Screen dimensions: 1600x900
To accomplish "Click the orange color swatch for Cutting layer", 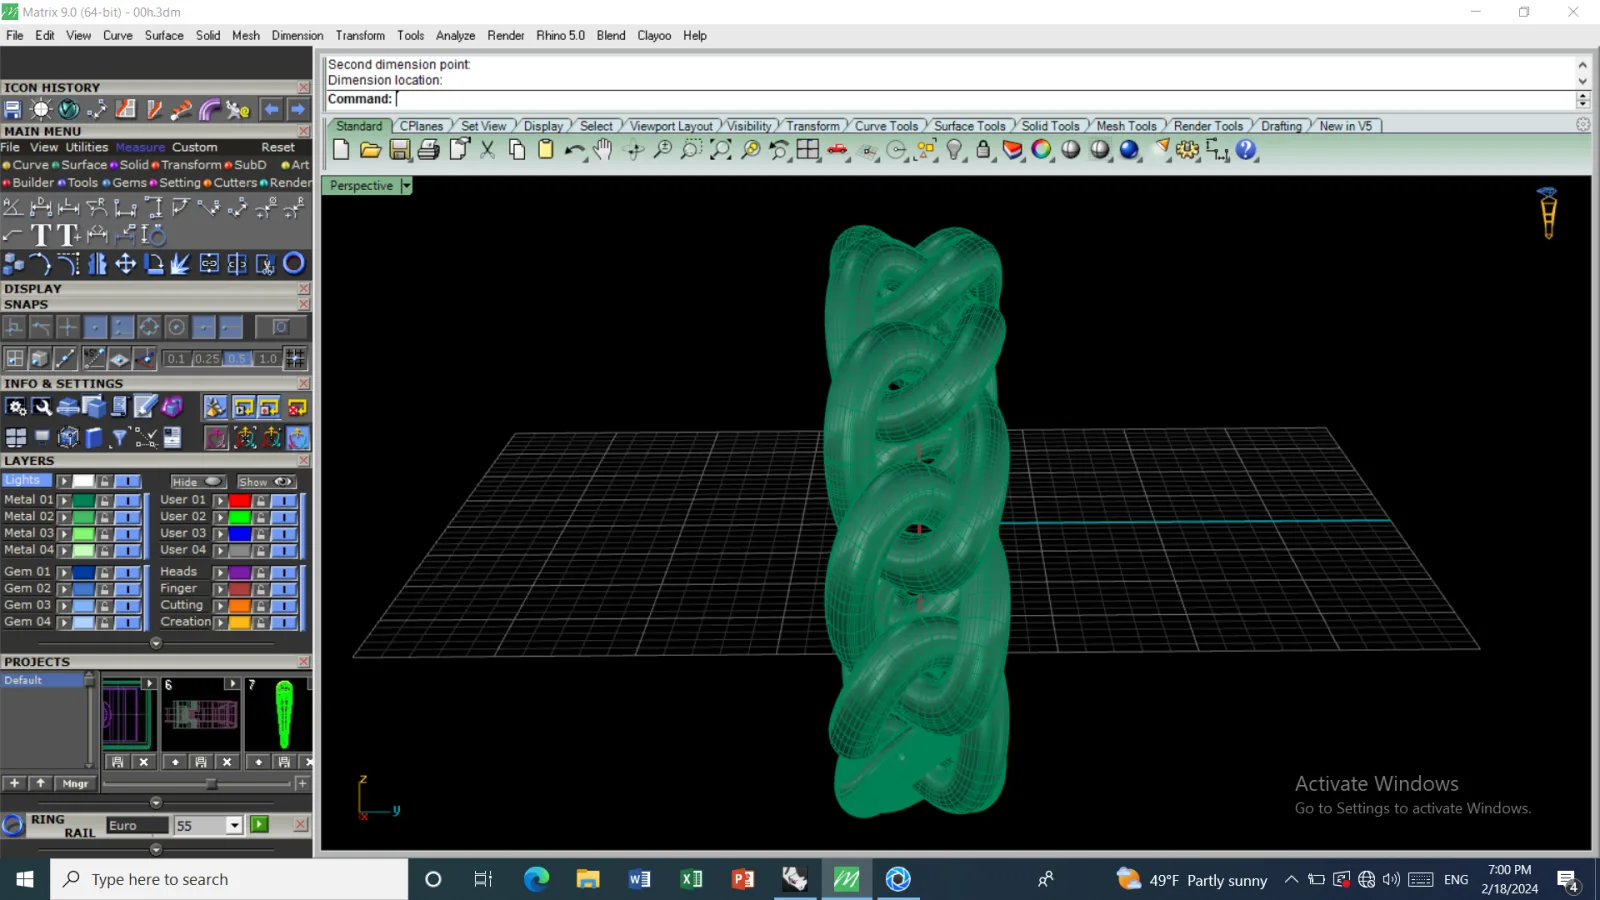I will (240, 605).
